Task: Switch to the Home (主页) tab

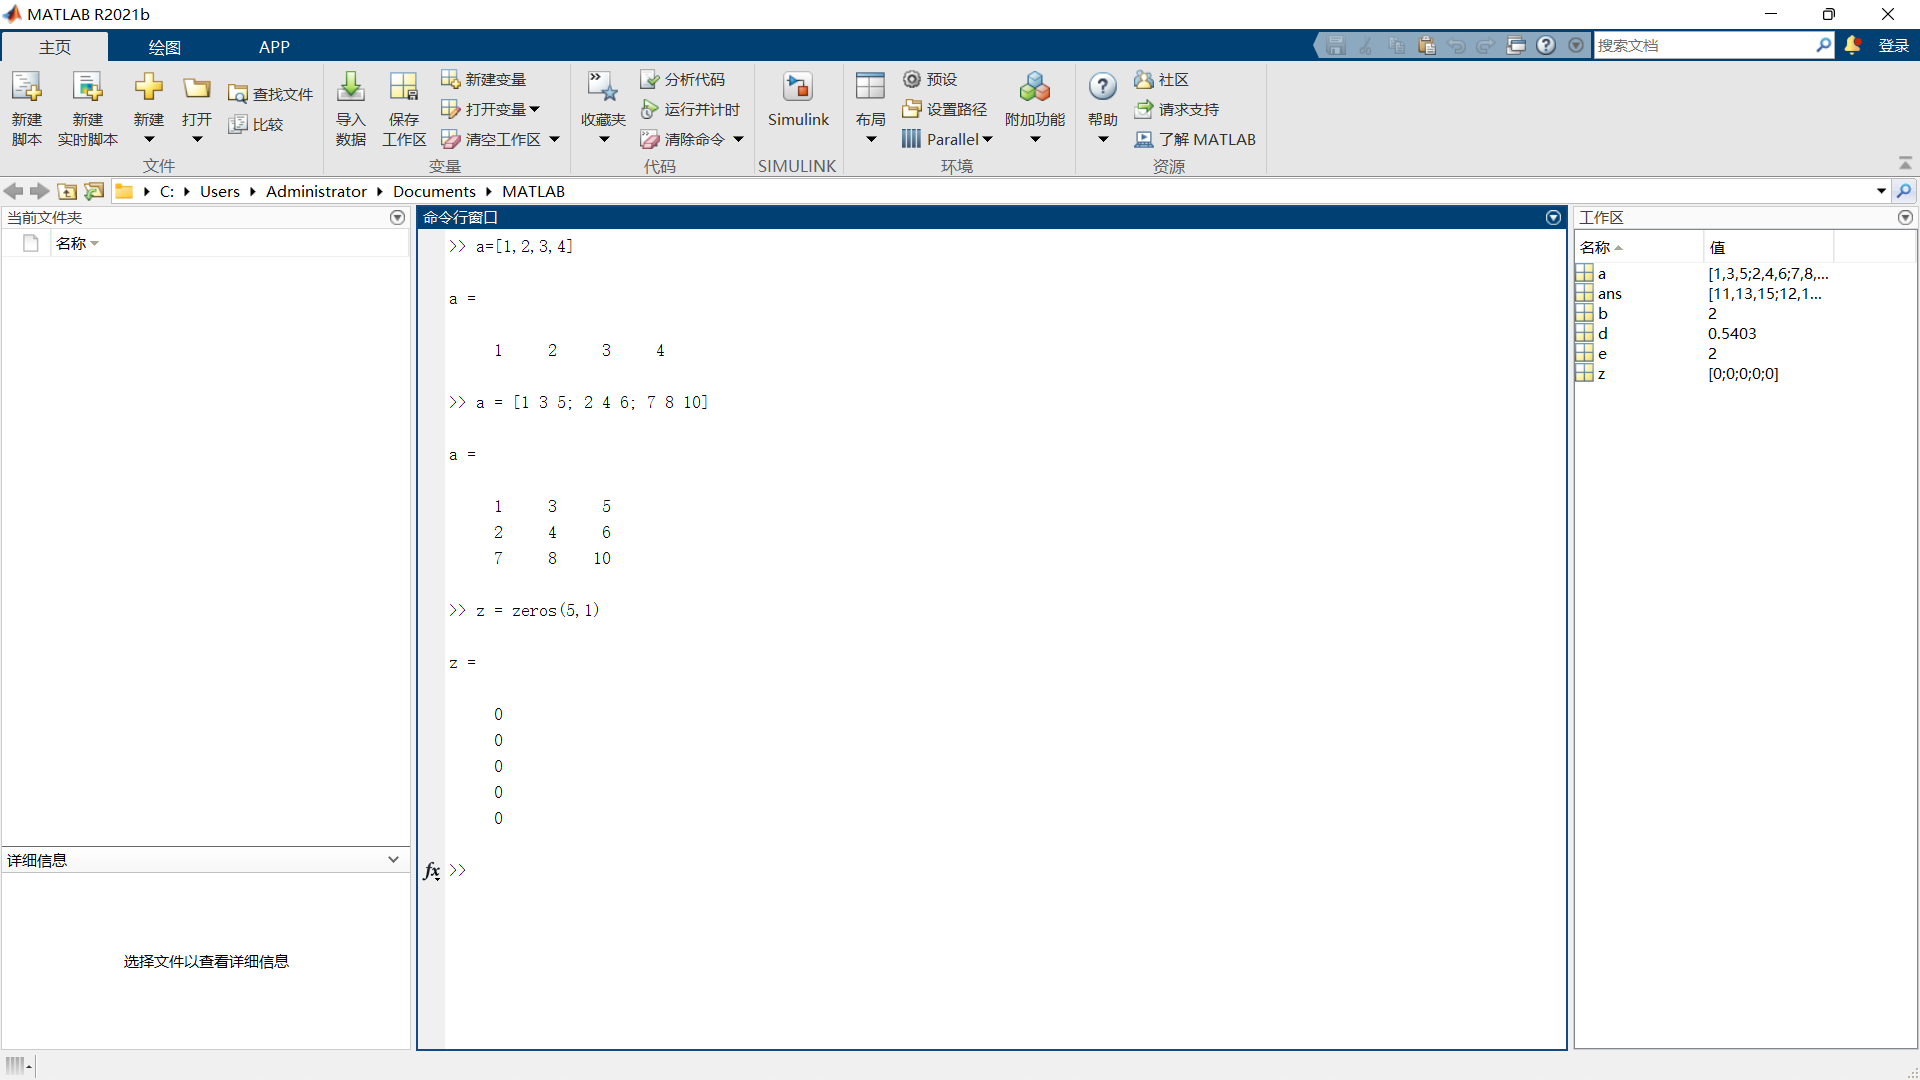Action: (x=55, y=47)
